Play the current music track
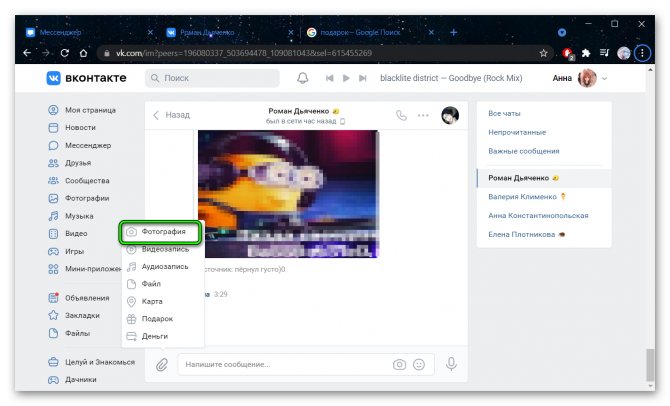The image size is (670, 406). 346,78
